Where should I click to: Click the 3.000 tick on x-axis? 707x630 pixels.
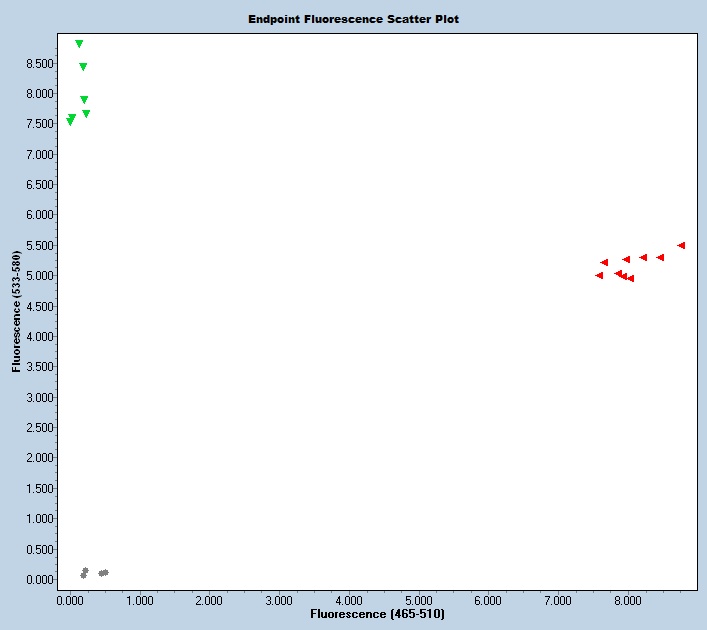pos(280,600)
